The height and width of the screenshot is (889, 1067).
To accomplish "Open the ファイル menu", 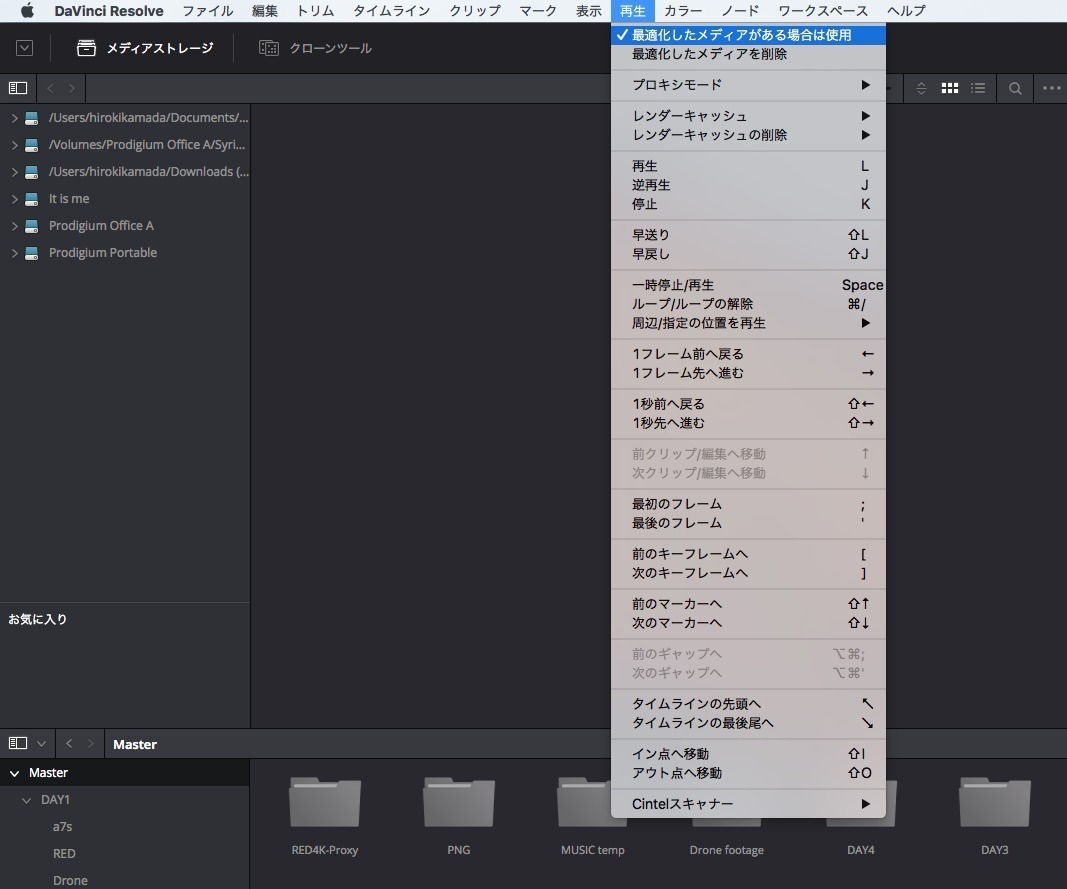I will [x=208, y=11].
